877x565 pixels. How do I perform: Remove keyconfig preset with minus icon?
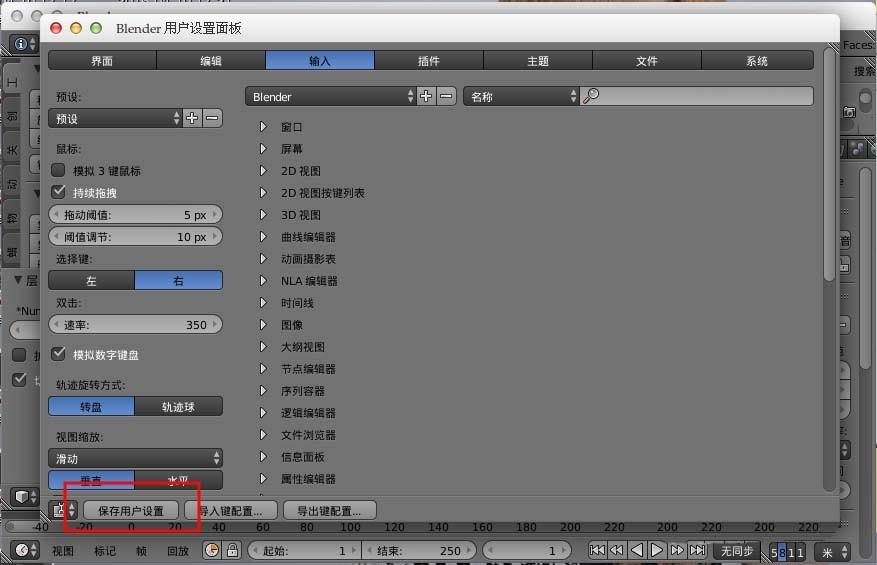[x=446, y=96]
